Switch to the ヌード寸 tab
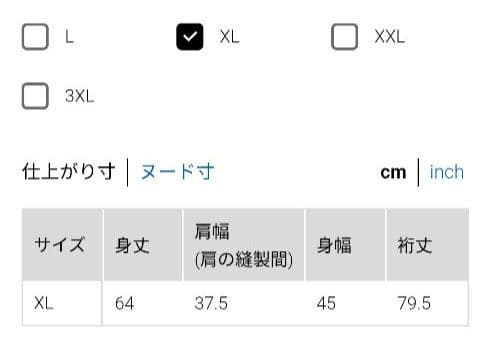Image resolution: width=486 pixels, height=364 pixels. point(177,172)
